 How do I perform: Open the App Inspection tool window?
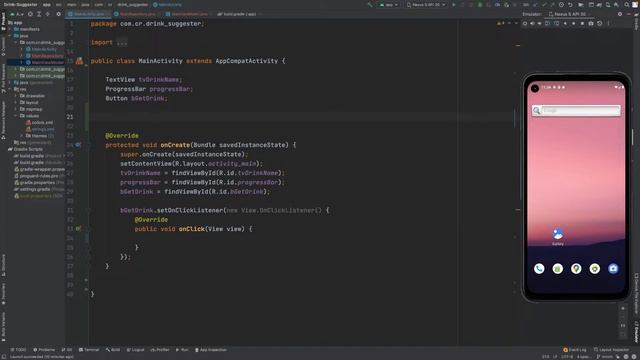point(211,350)
